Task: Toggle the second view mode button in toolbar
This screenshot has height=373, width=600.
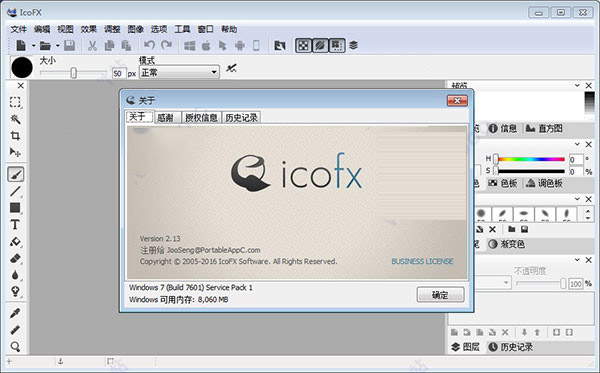Action: 320,46
